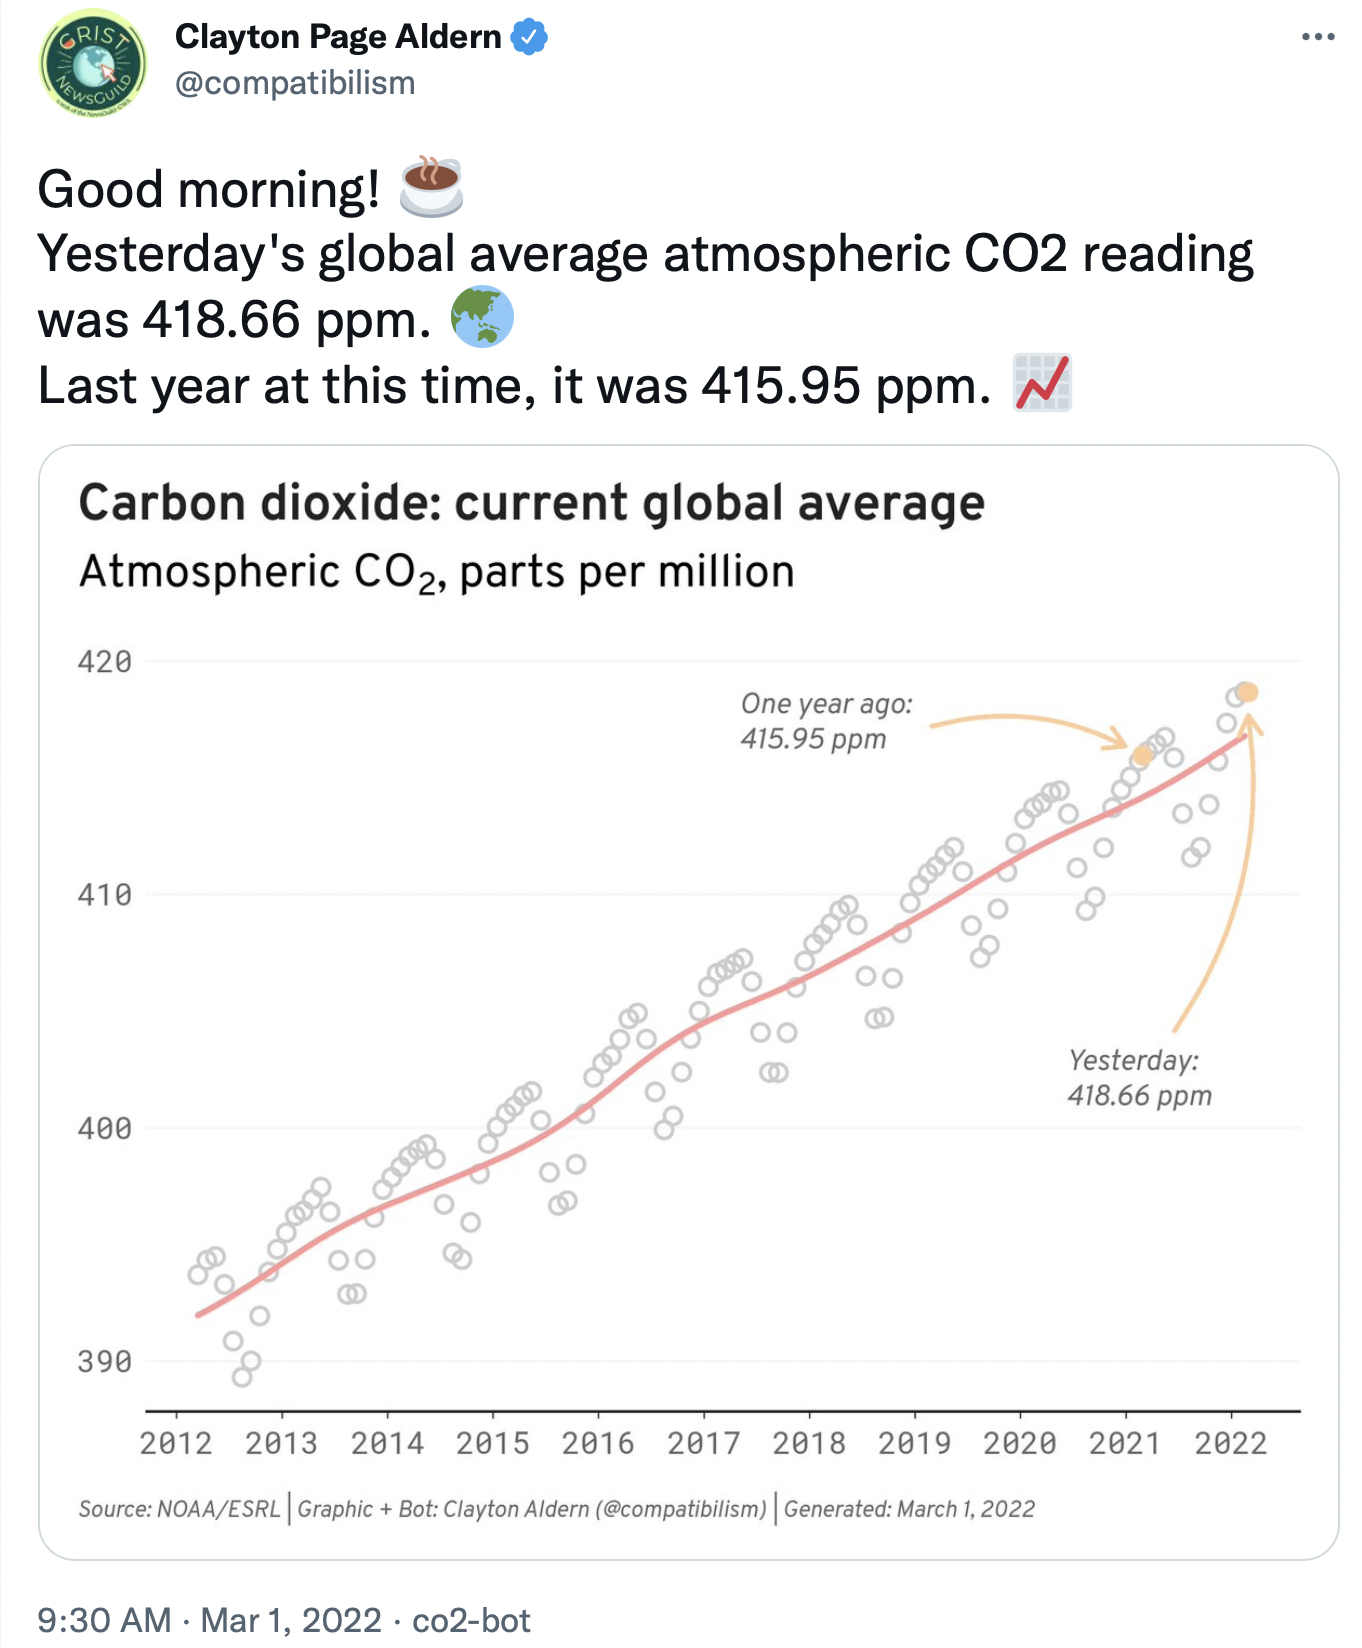The height and width of the screenshot is (1648, 1362).
Task: Click the 9:30 AM Mar 1, 2022 timestamp
Action: pos(208,1620)
